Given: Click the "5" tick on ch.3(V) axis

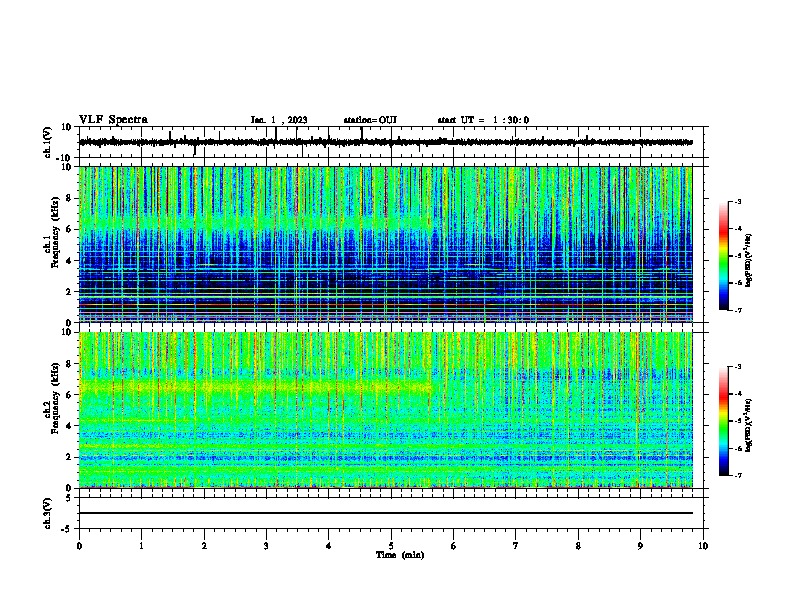Looking at the screenshot, I should [69, 497].
